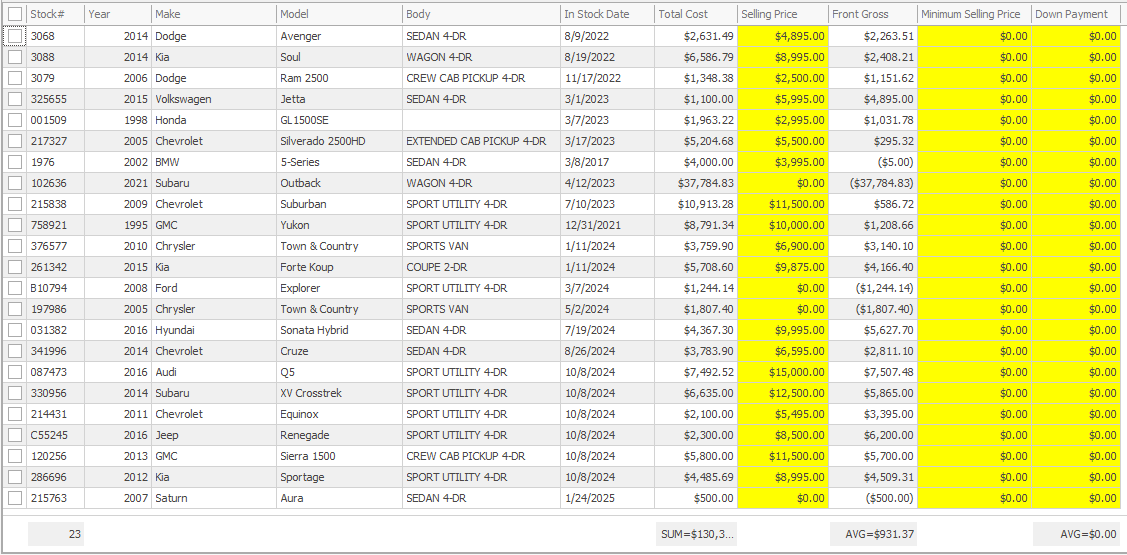Click selling price $12,500.00 for Subaru Crosstrek
The width and height of the screenshot is (1127, 555).
point(783,393)
